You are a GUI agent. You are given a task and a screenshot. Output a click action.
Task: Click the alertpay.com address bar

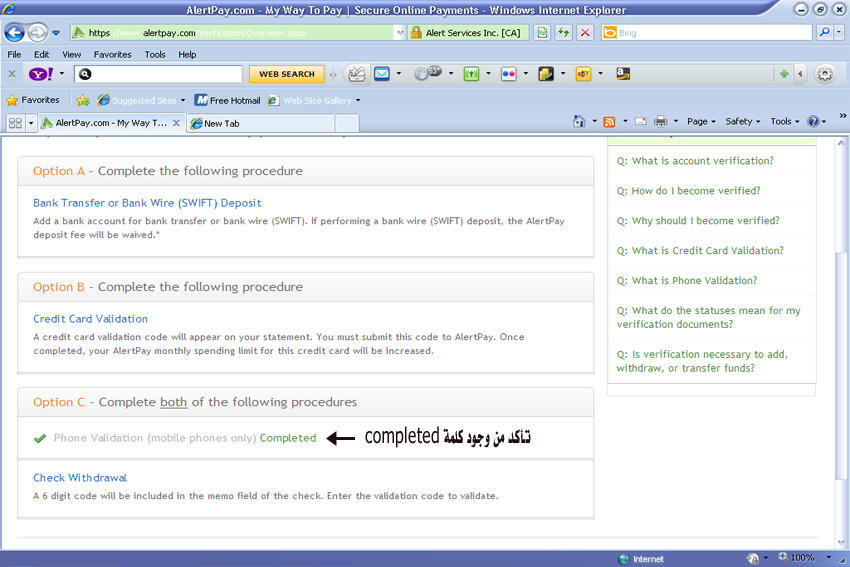(231, 33)
